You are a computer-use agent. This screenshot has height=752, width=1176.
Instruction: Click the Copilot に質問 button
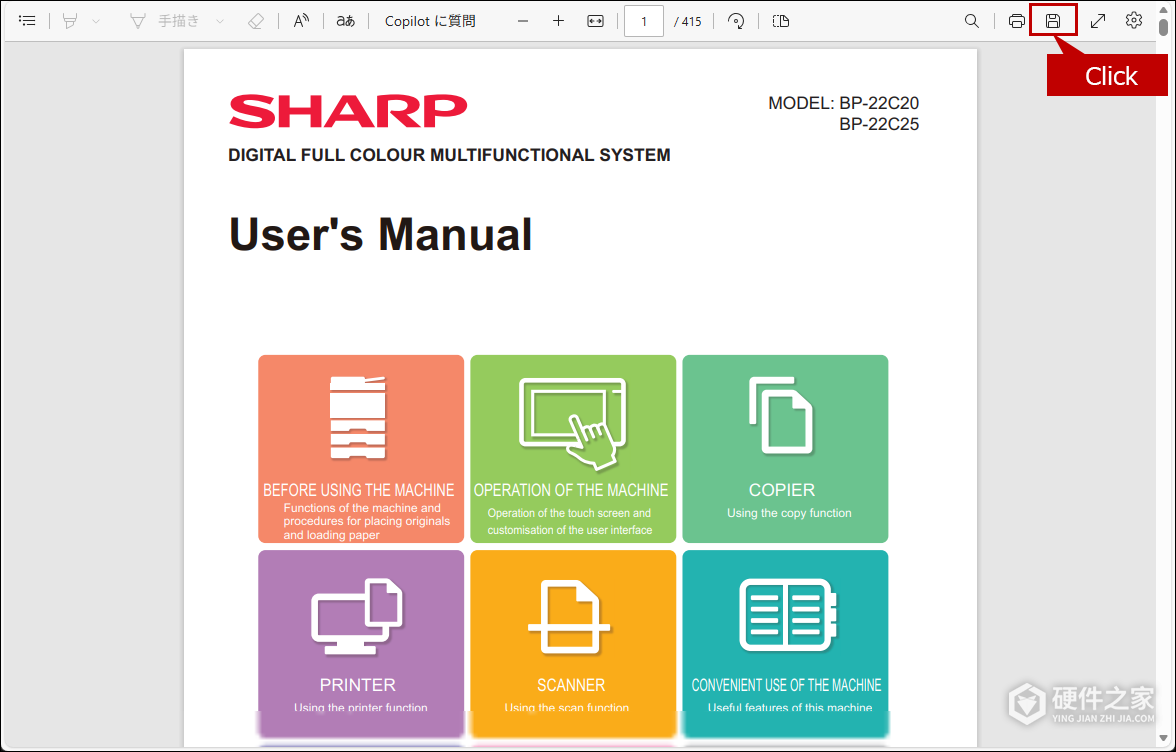[x=430, y=21]
